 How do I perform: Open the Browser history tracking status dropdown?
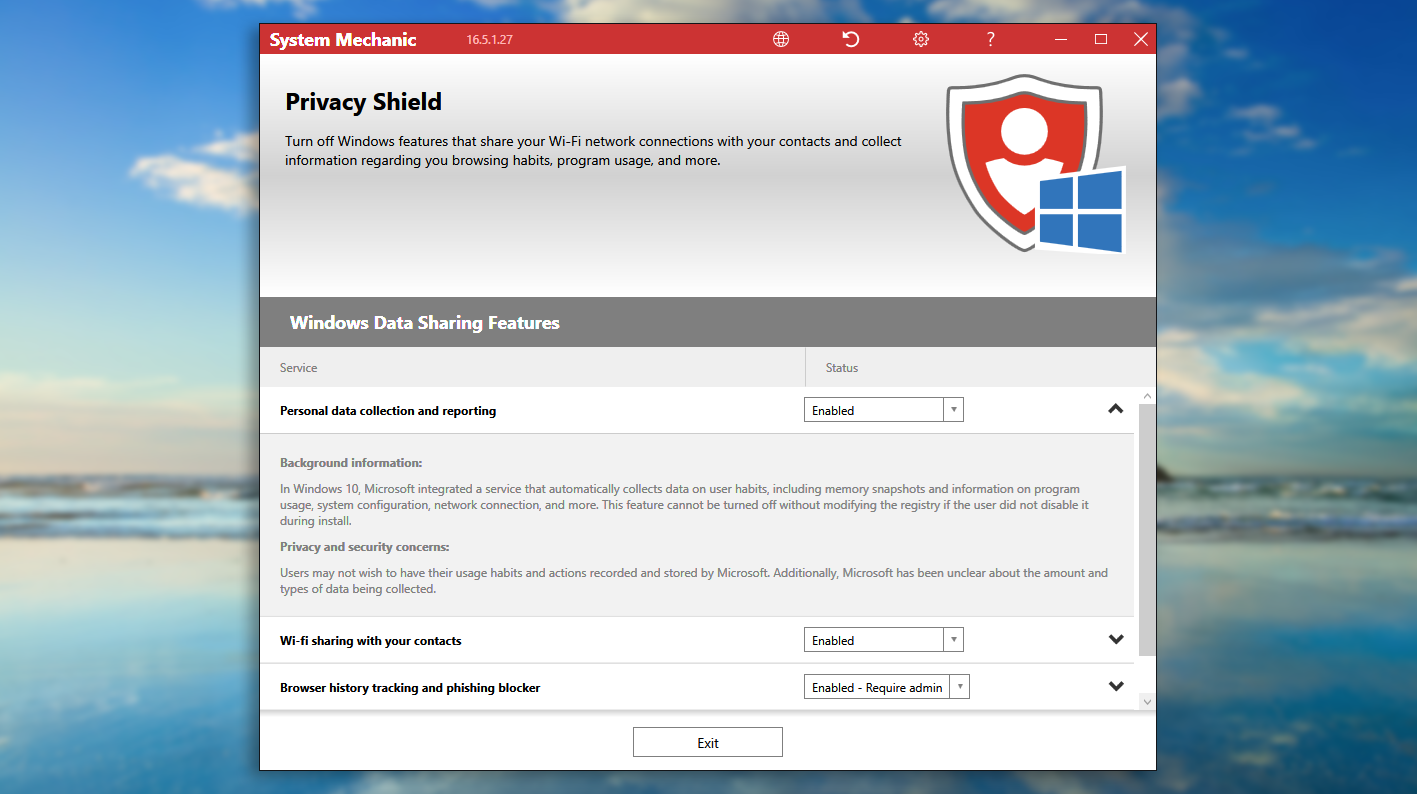887,687
